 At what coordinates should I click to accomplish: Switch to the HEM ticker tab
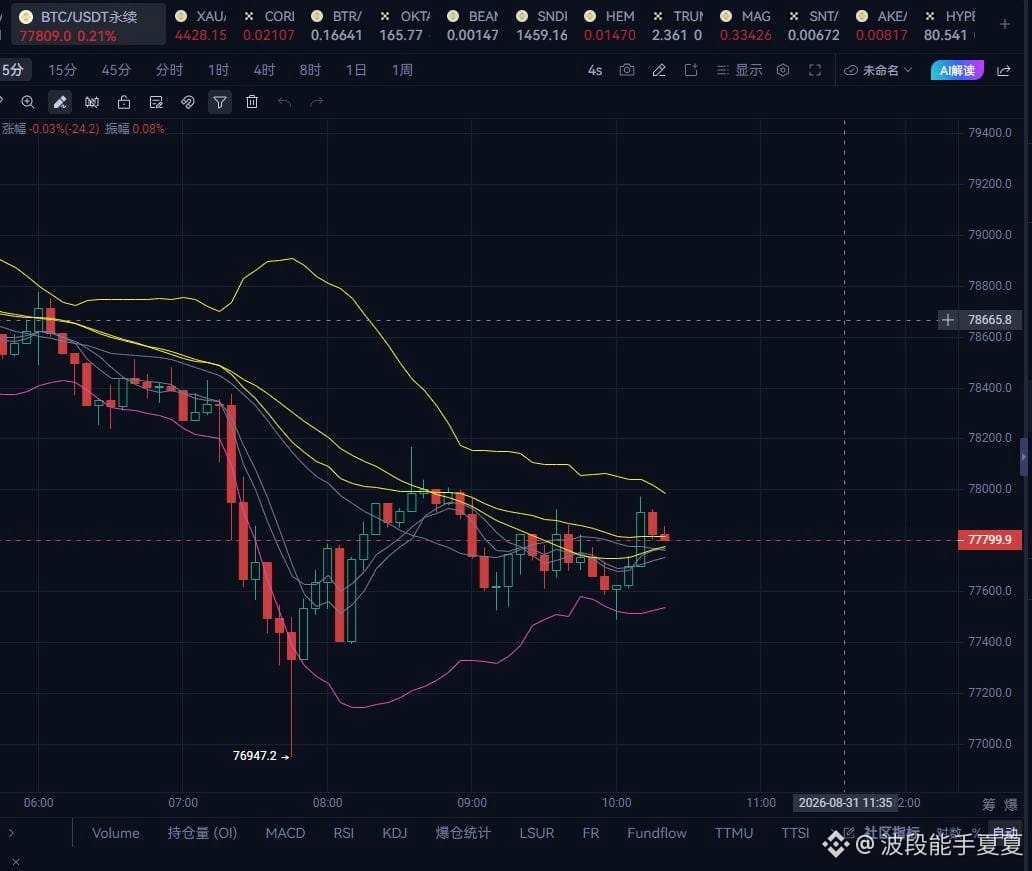pyautogui.click(x=610, y=25)
